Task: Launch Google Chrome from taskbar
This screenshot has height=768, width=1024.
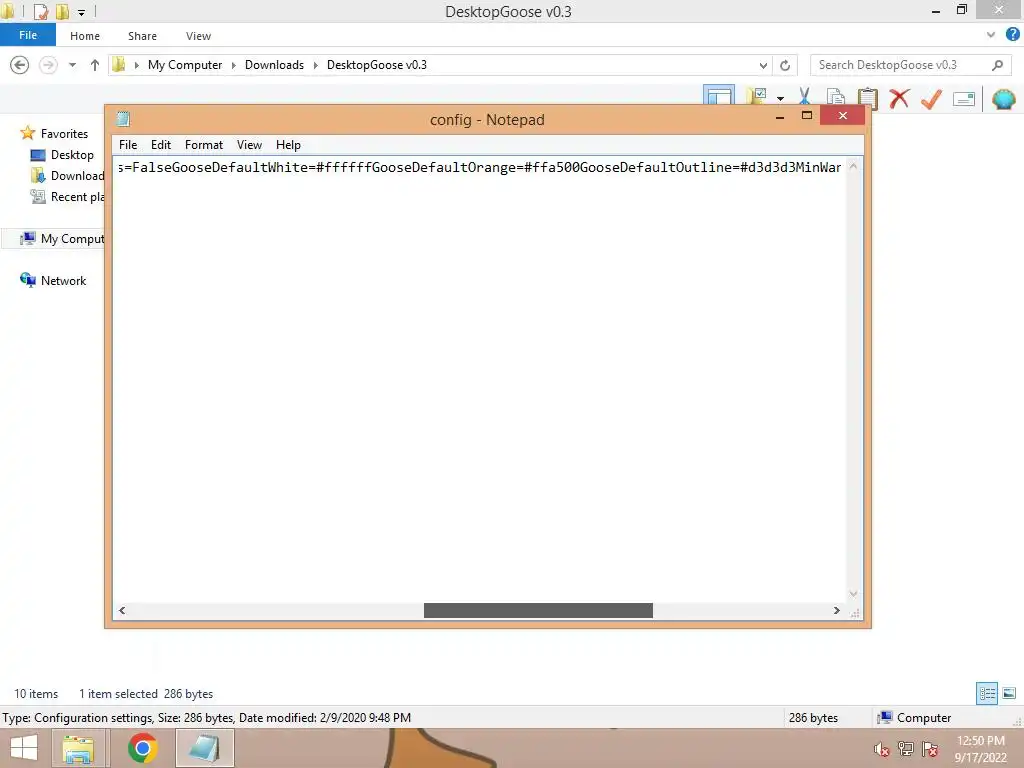Action: pos(142,748)
